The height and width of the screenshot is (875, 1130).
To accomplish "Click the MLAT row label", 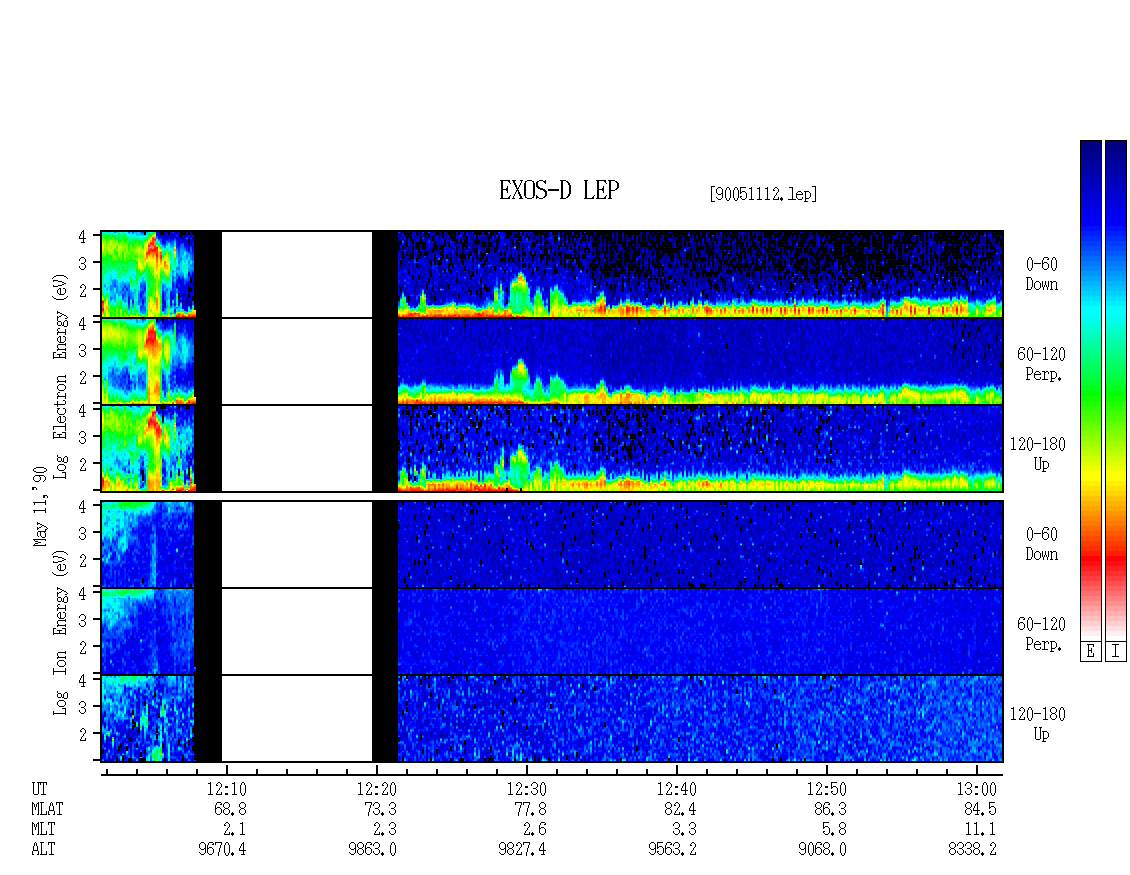I will (48, 809).
